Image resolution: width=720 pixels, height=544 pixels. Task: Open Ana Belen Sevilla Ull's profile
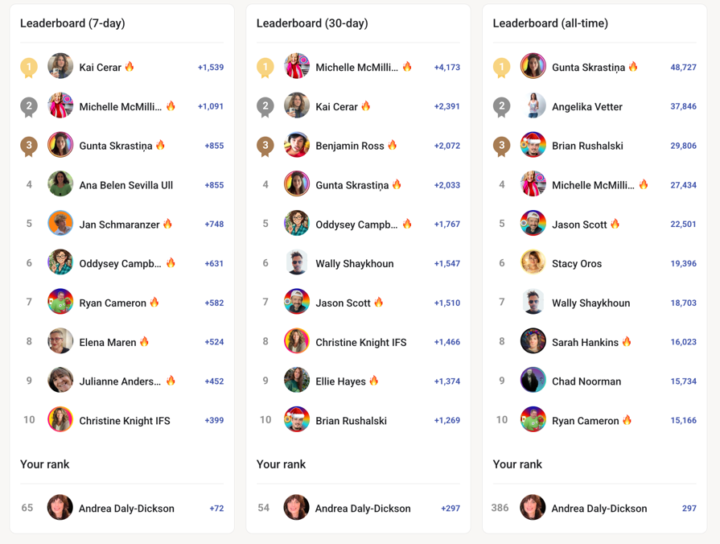126,185
